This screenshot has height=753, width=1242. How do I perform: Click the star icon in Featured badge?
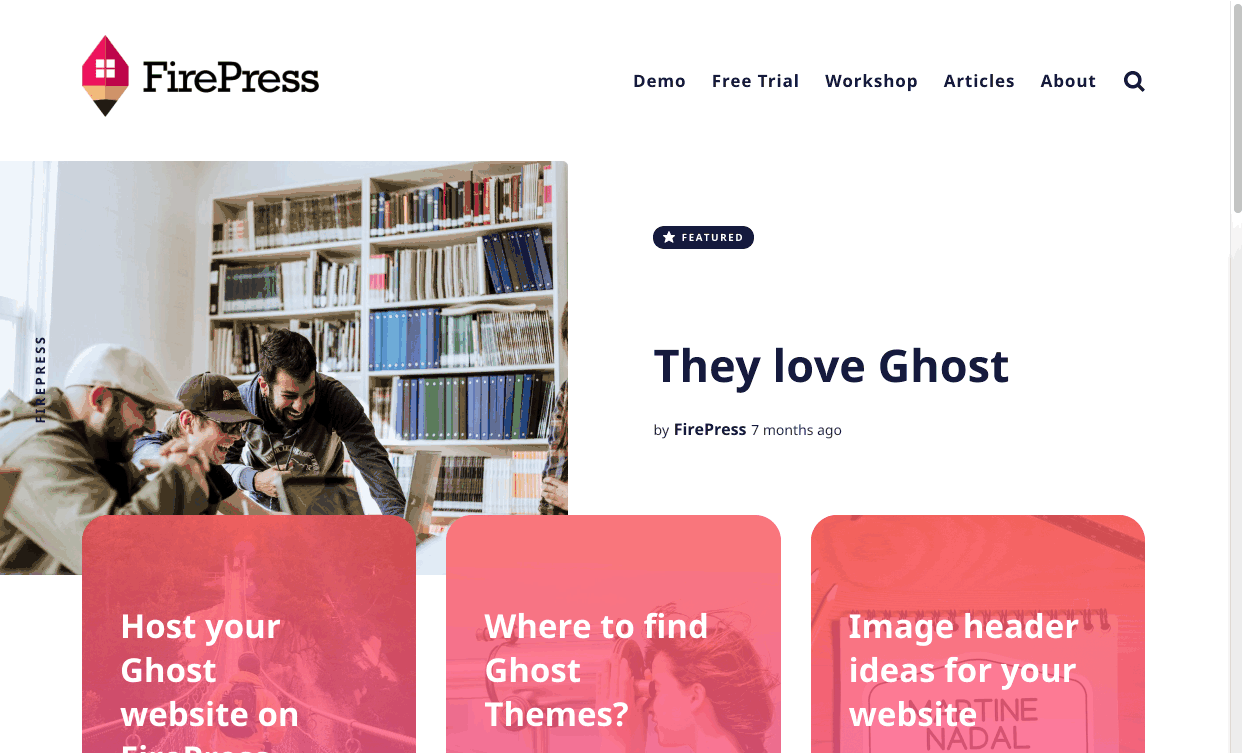669,238
